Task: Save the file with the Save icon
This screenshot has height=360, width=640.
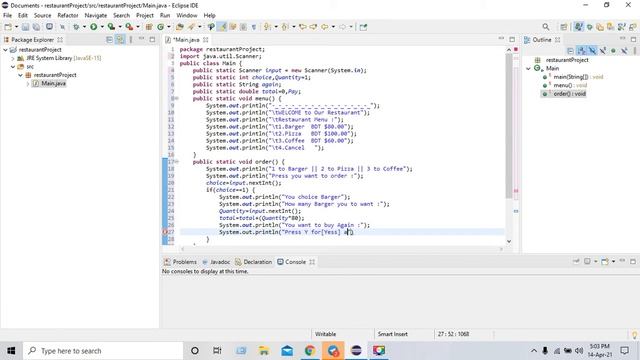Action: [x=25, y=27]
